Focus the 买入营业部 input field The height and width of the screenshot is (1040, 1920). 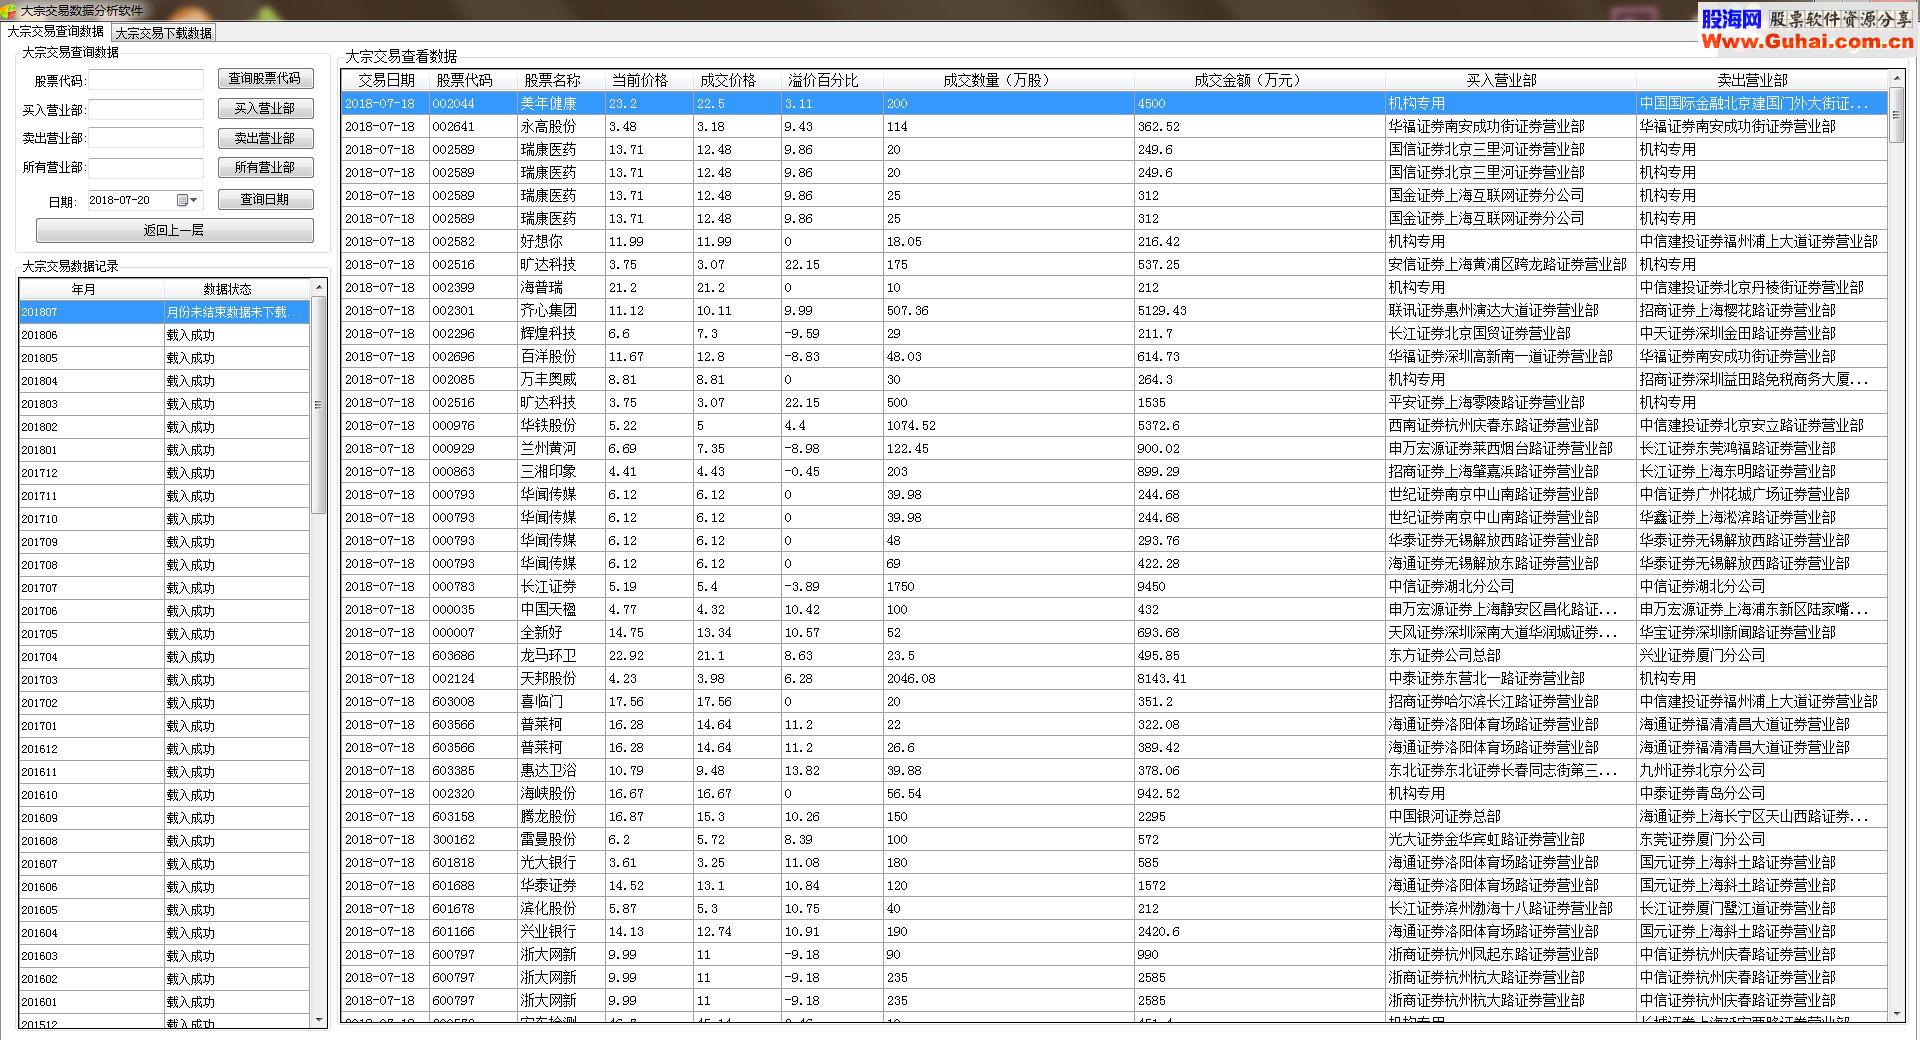146,109
